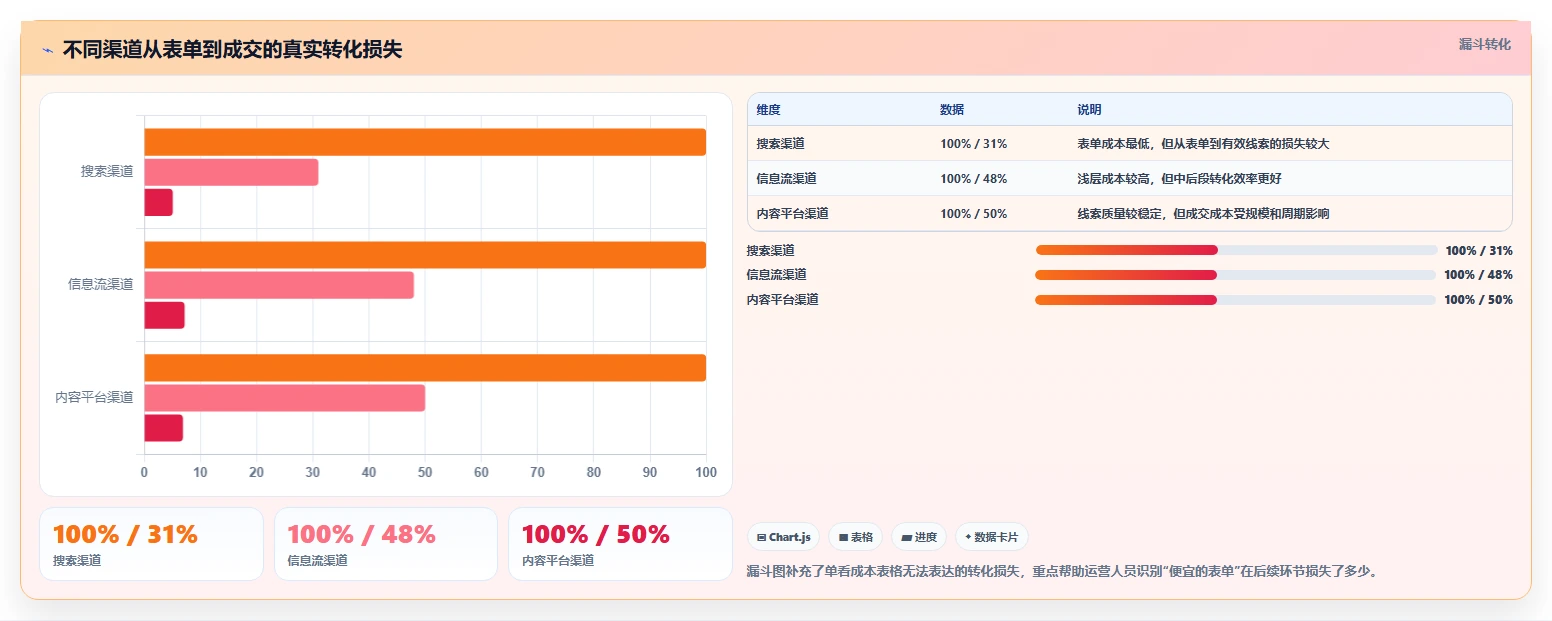Select the 搜索渠道 cell in the table
Viewport: 1552px width, 621px height.
(x=780, y=144)
